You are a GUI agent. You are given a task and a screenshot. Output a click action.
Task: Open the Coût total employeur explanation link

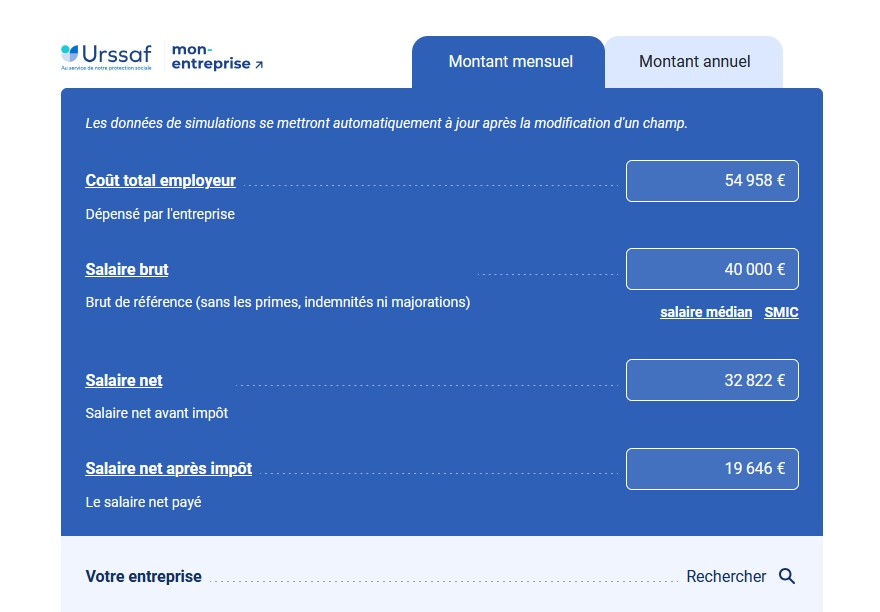(x=161, y=181)
